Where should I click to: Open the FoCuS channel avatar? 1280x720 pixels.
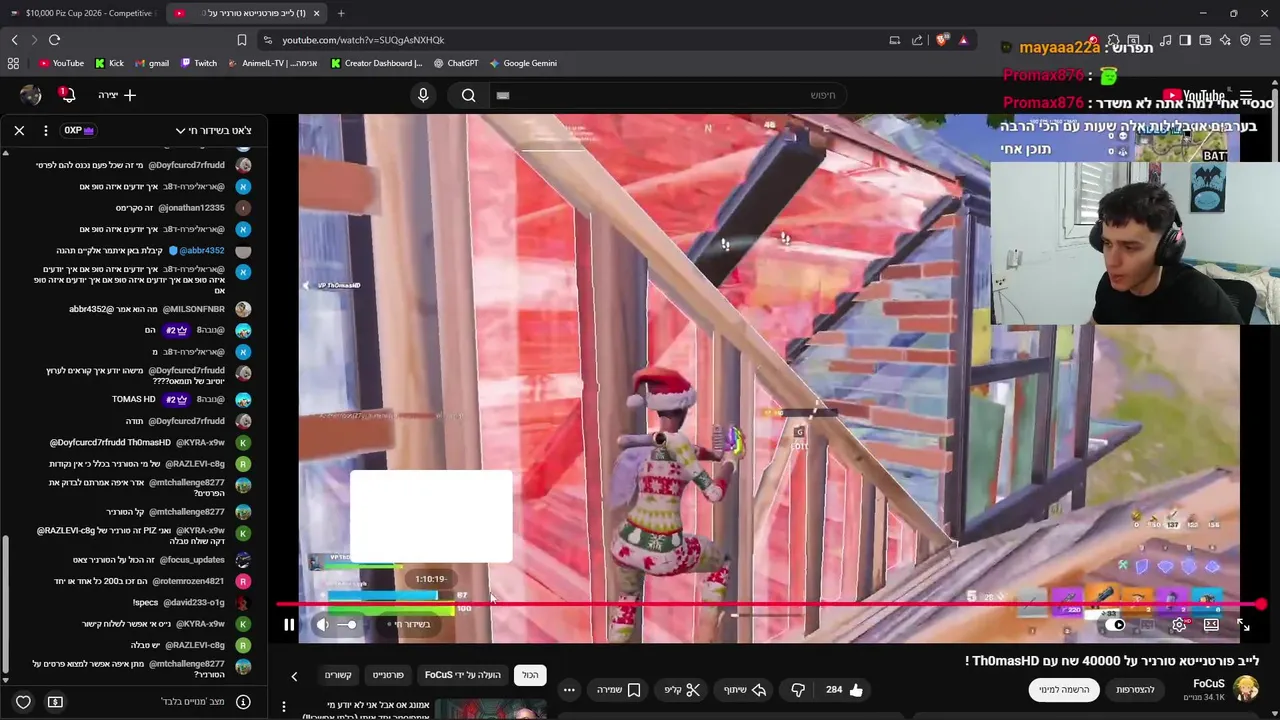[1246, 689]
